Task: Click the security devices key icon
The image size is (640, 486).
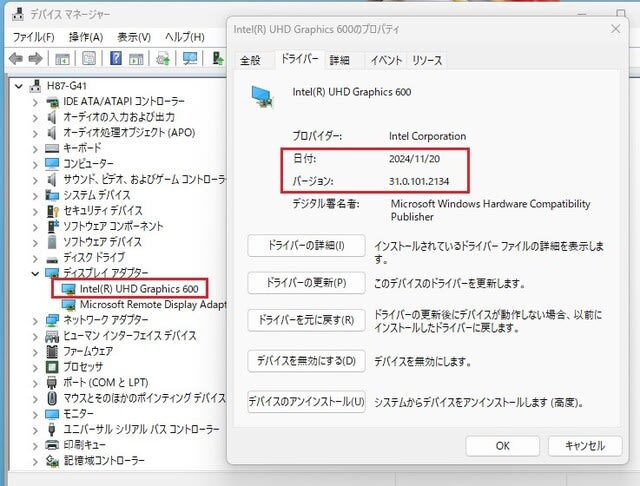Action: [x=53, y=211]
